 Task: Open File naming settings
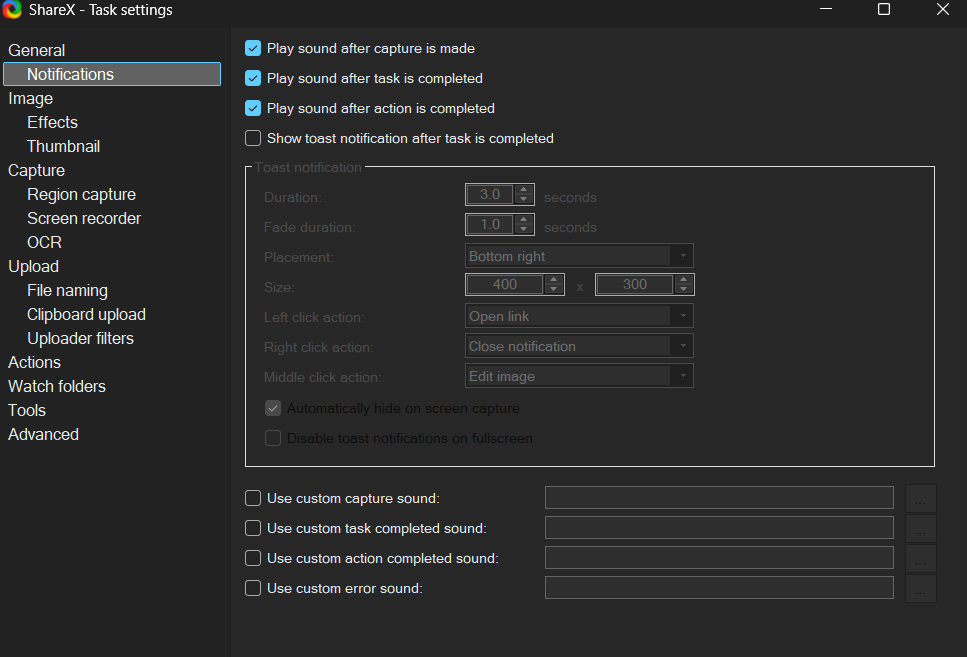point(67,291)
